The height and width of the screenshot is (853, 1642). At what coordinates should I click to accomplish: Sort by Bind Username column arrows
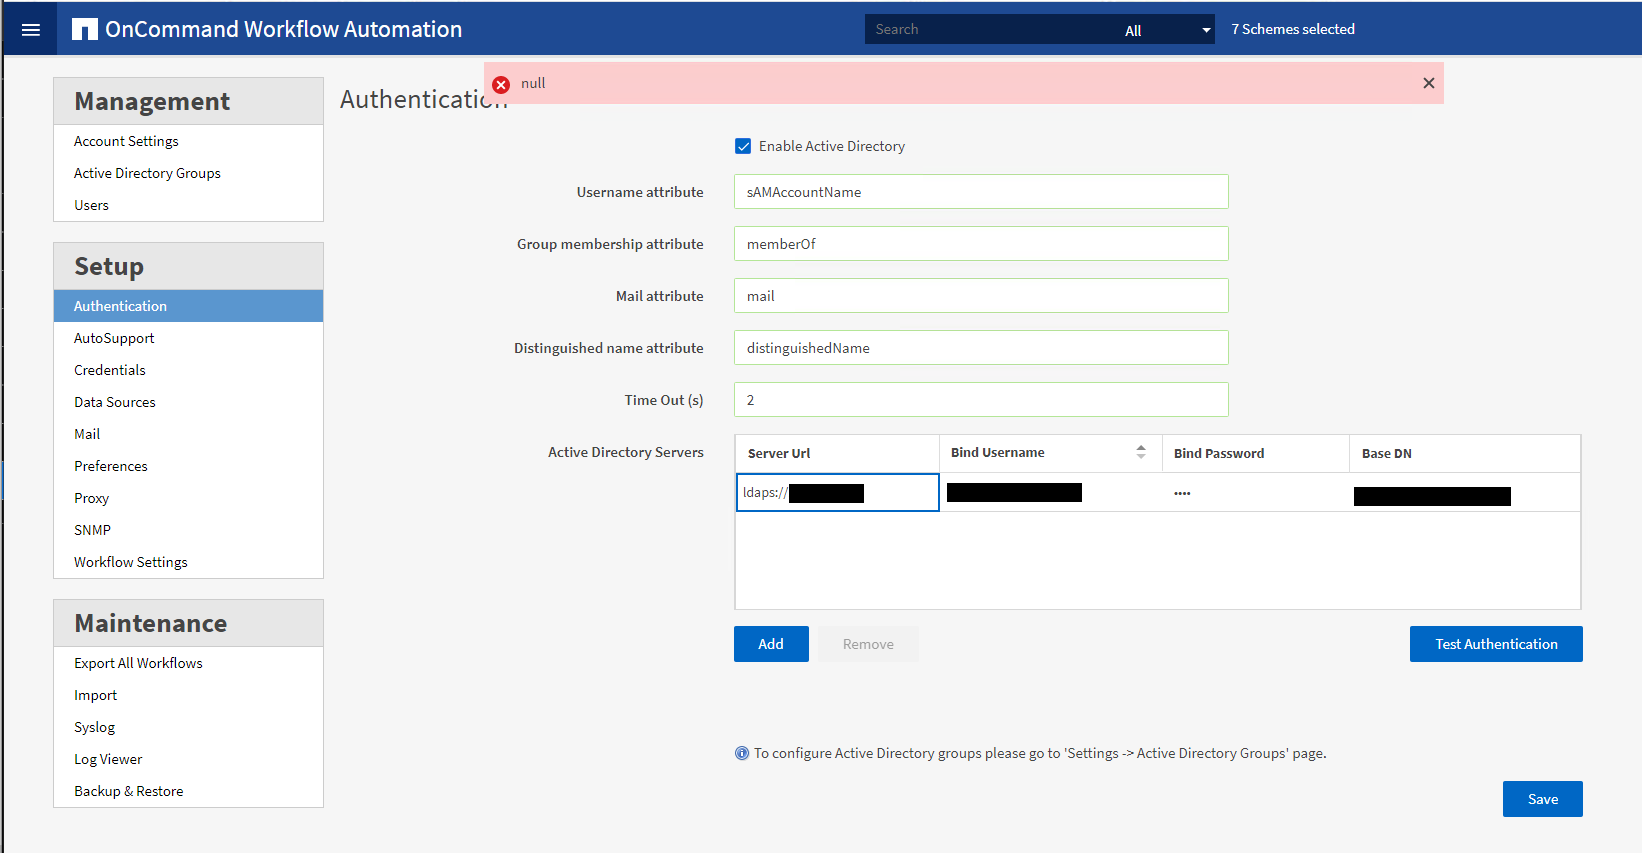tap(1140, 452)
